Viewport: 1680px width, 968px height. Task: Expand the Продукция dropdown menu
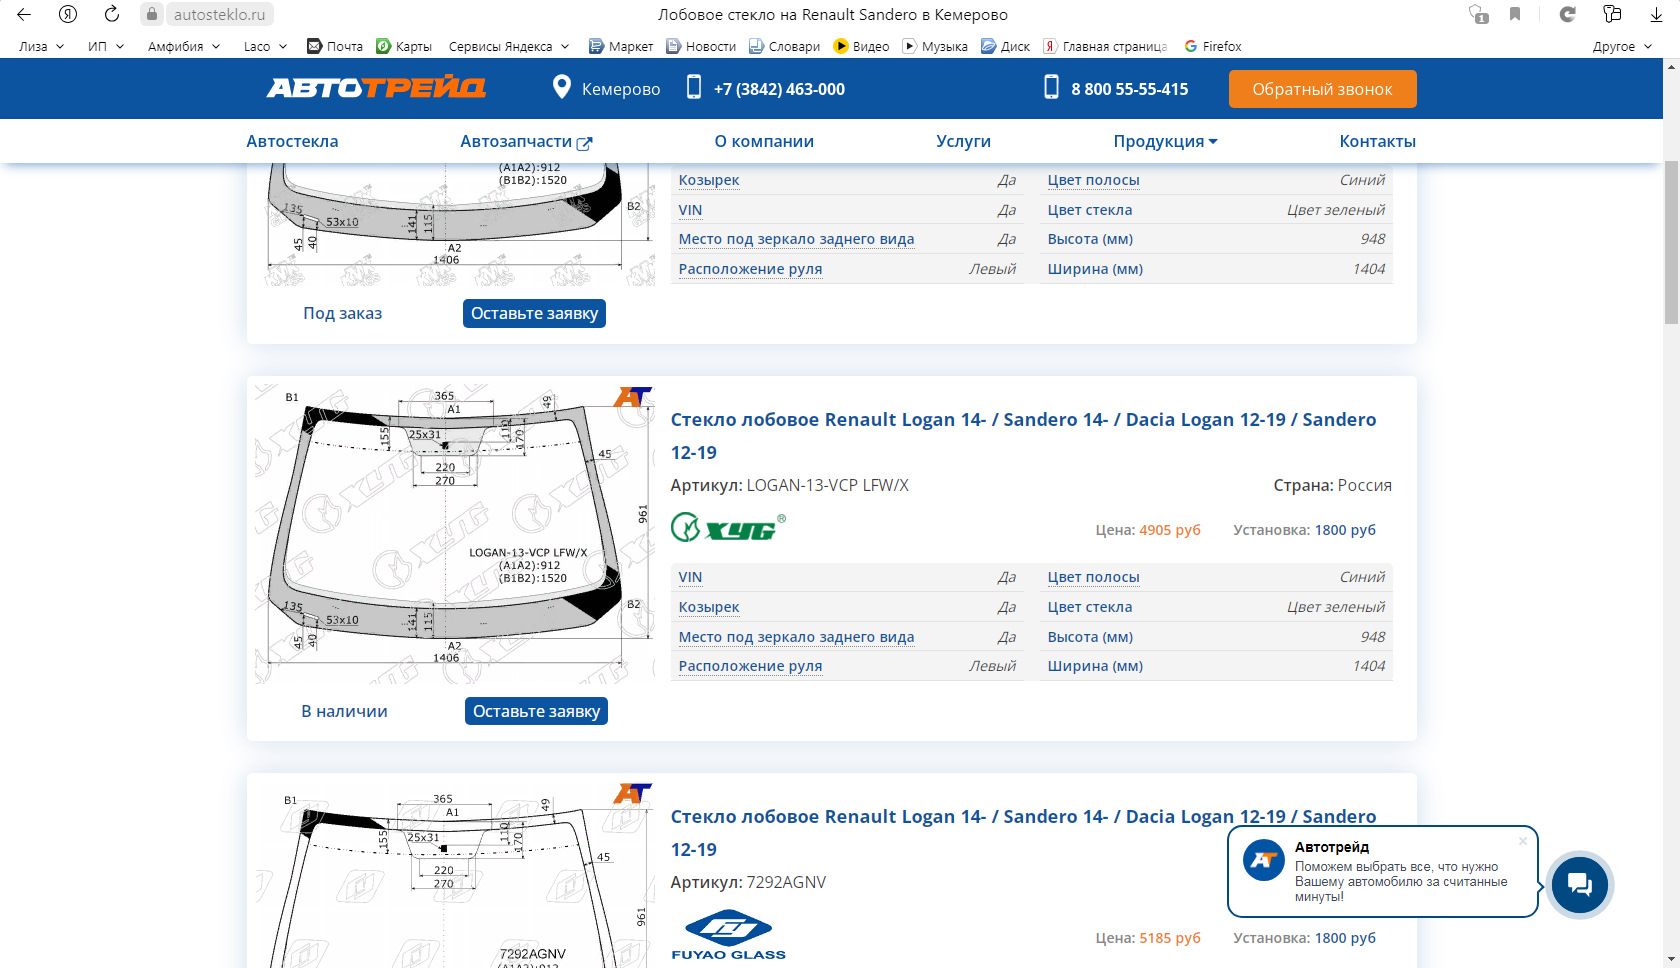(1166, 142)
